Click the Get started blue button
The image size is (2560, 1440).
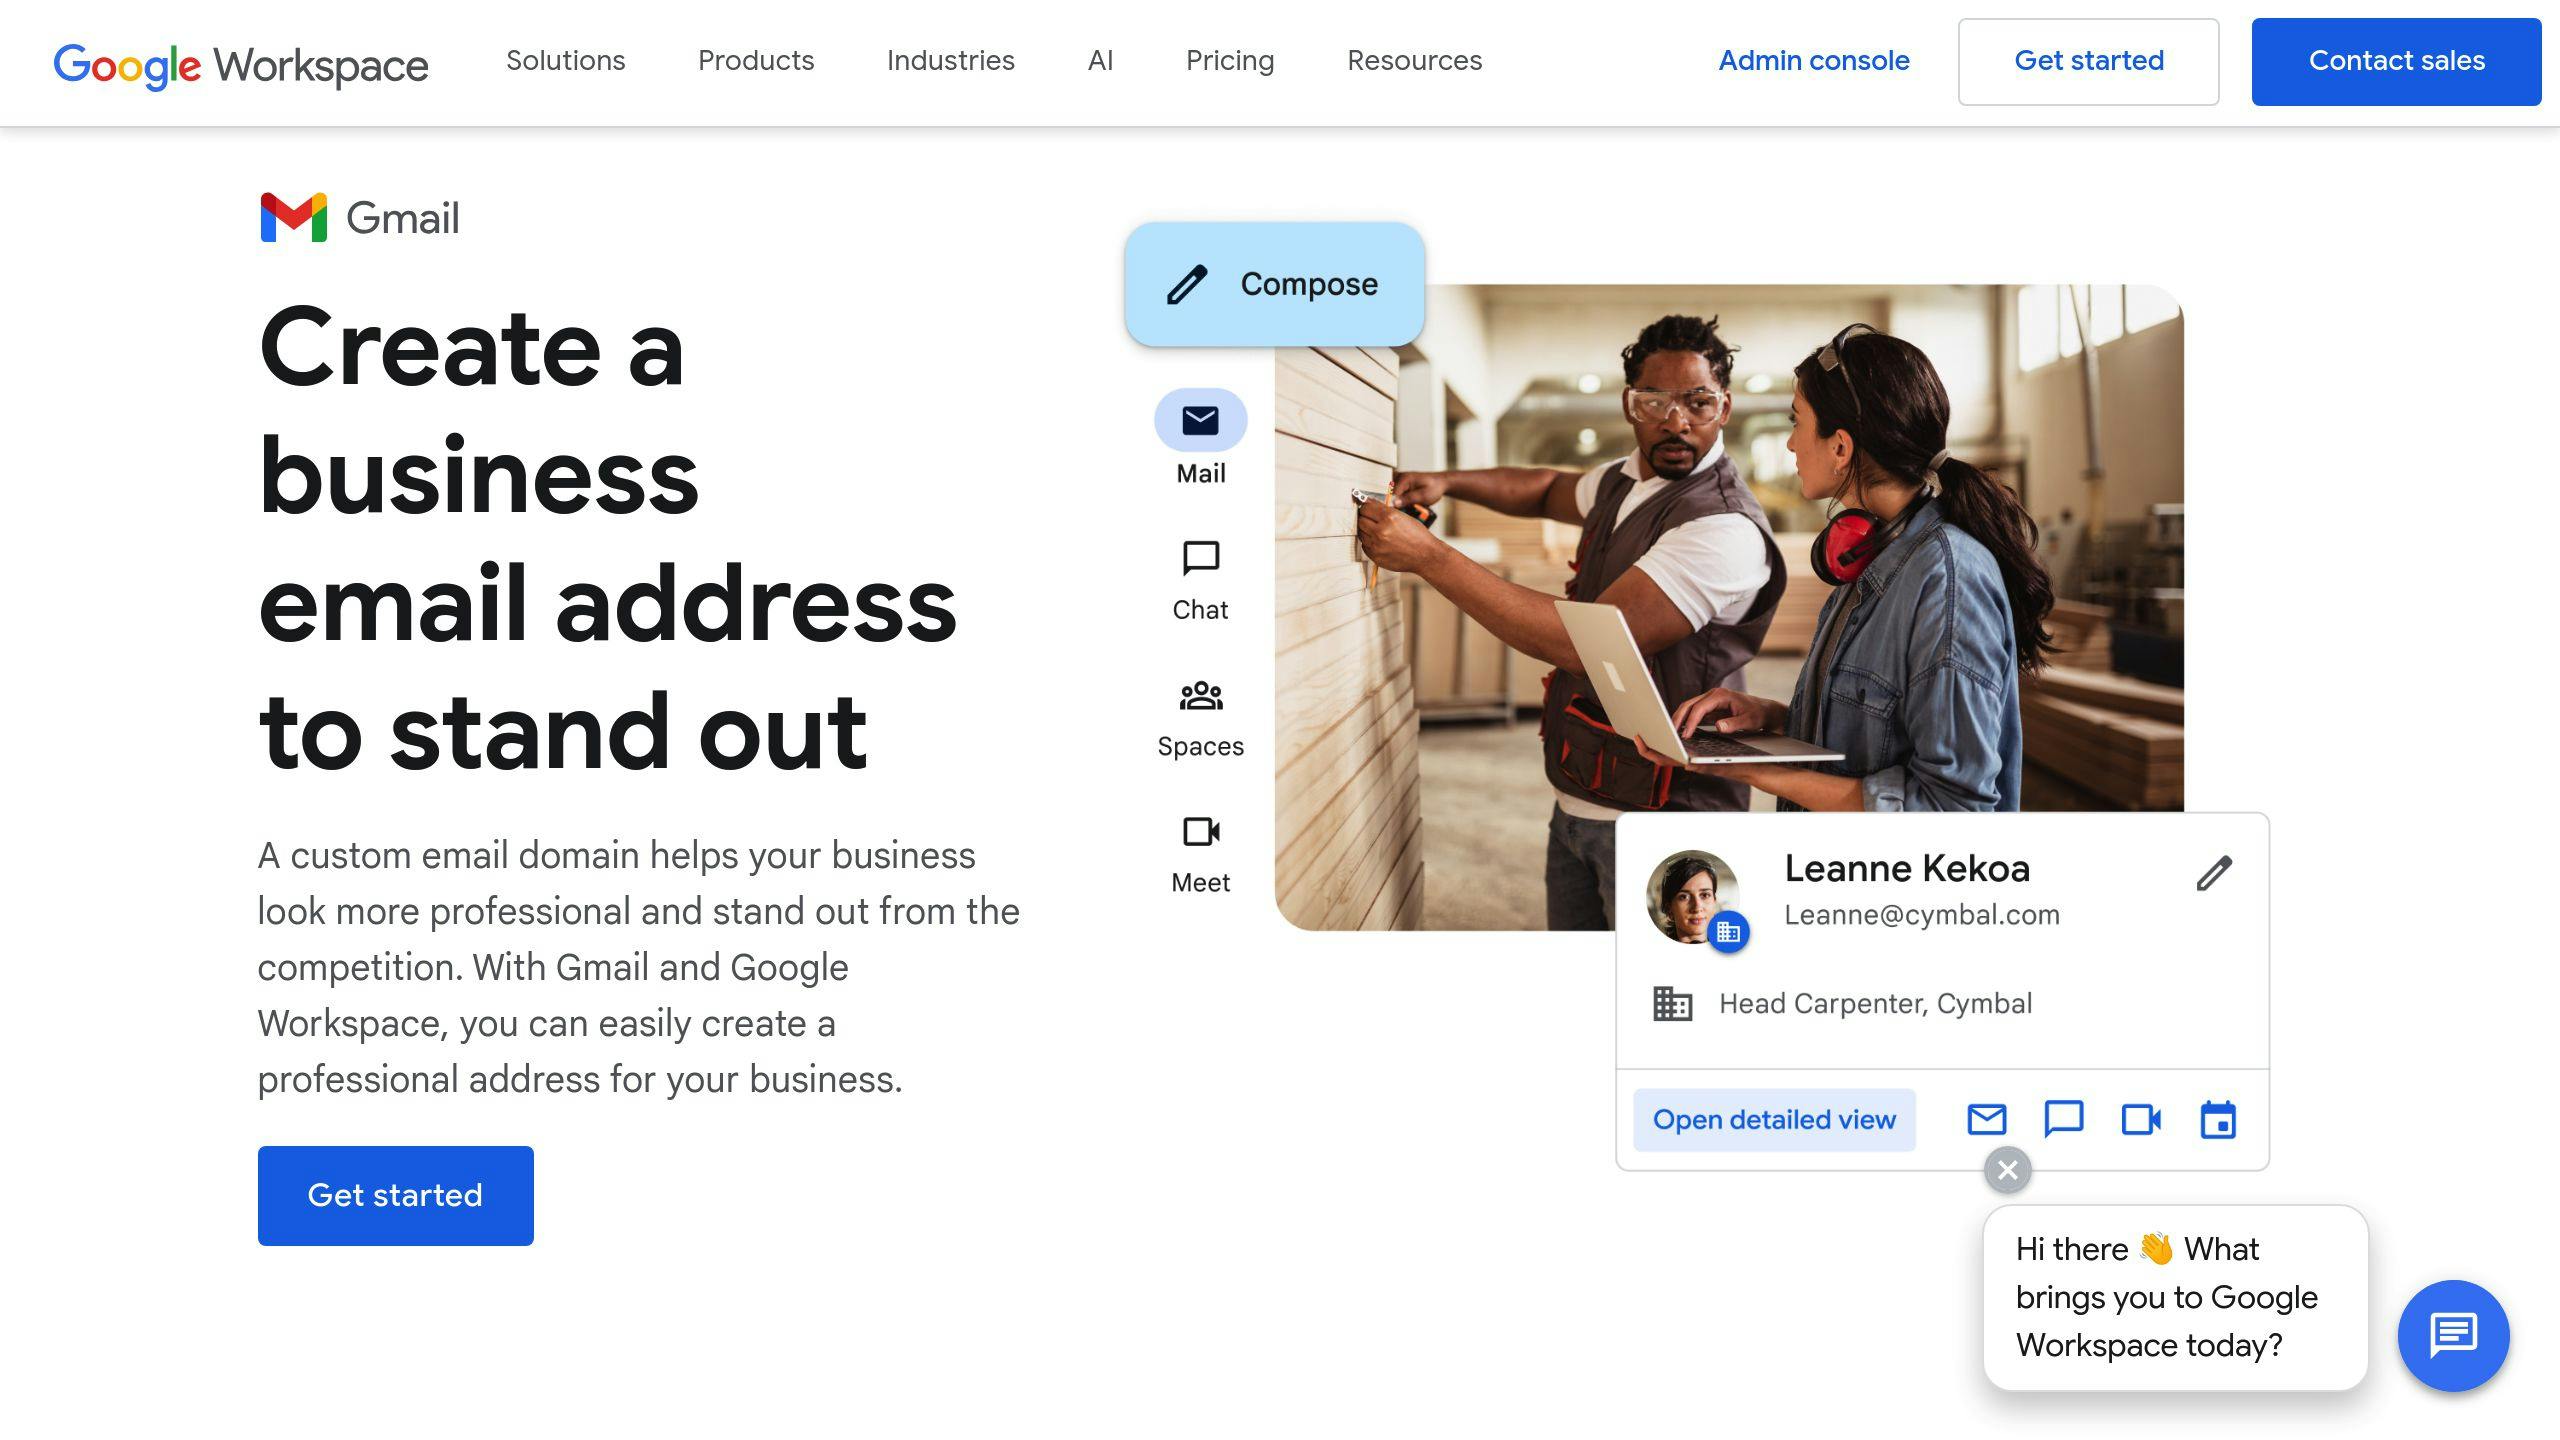(396, 1196)
